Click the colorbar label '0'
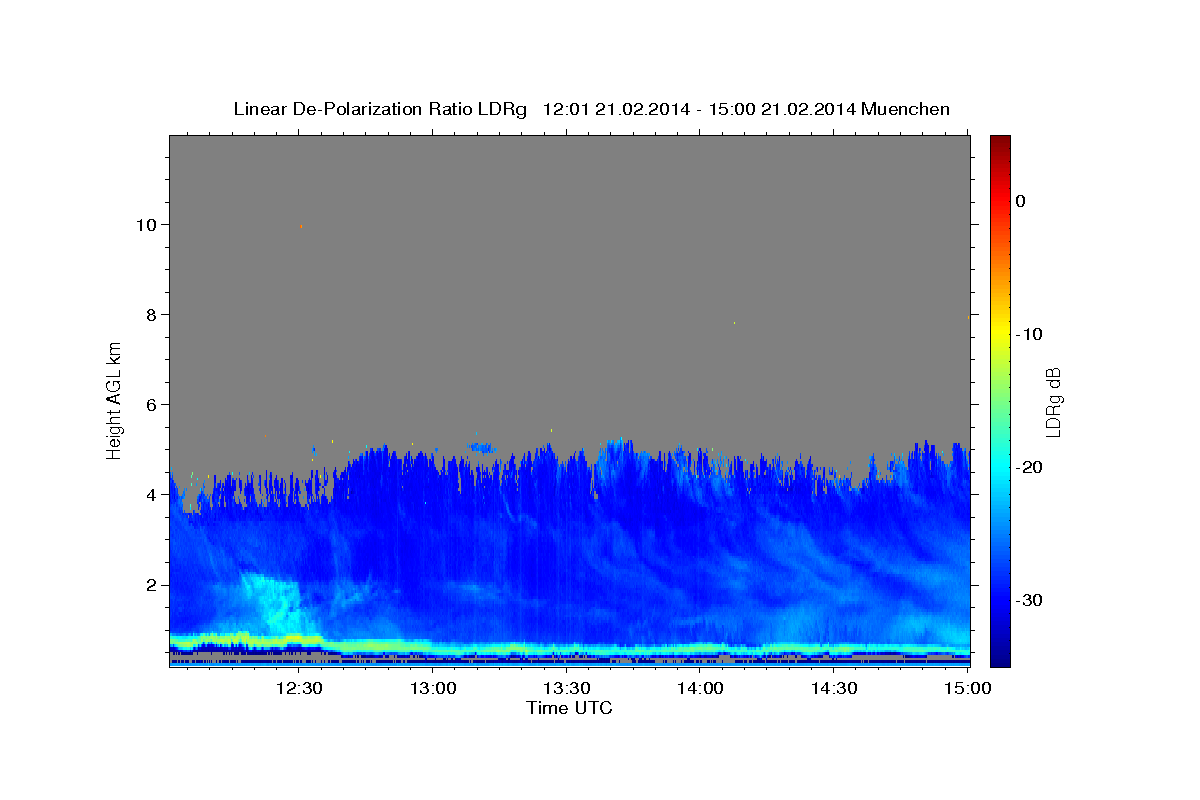This screenshot has width=1200, height=800. (1020, 201)
